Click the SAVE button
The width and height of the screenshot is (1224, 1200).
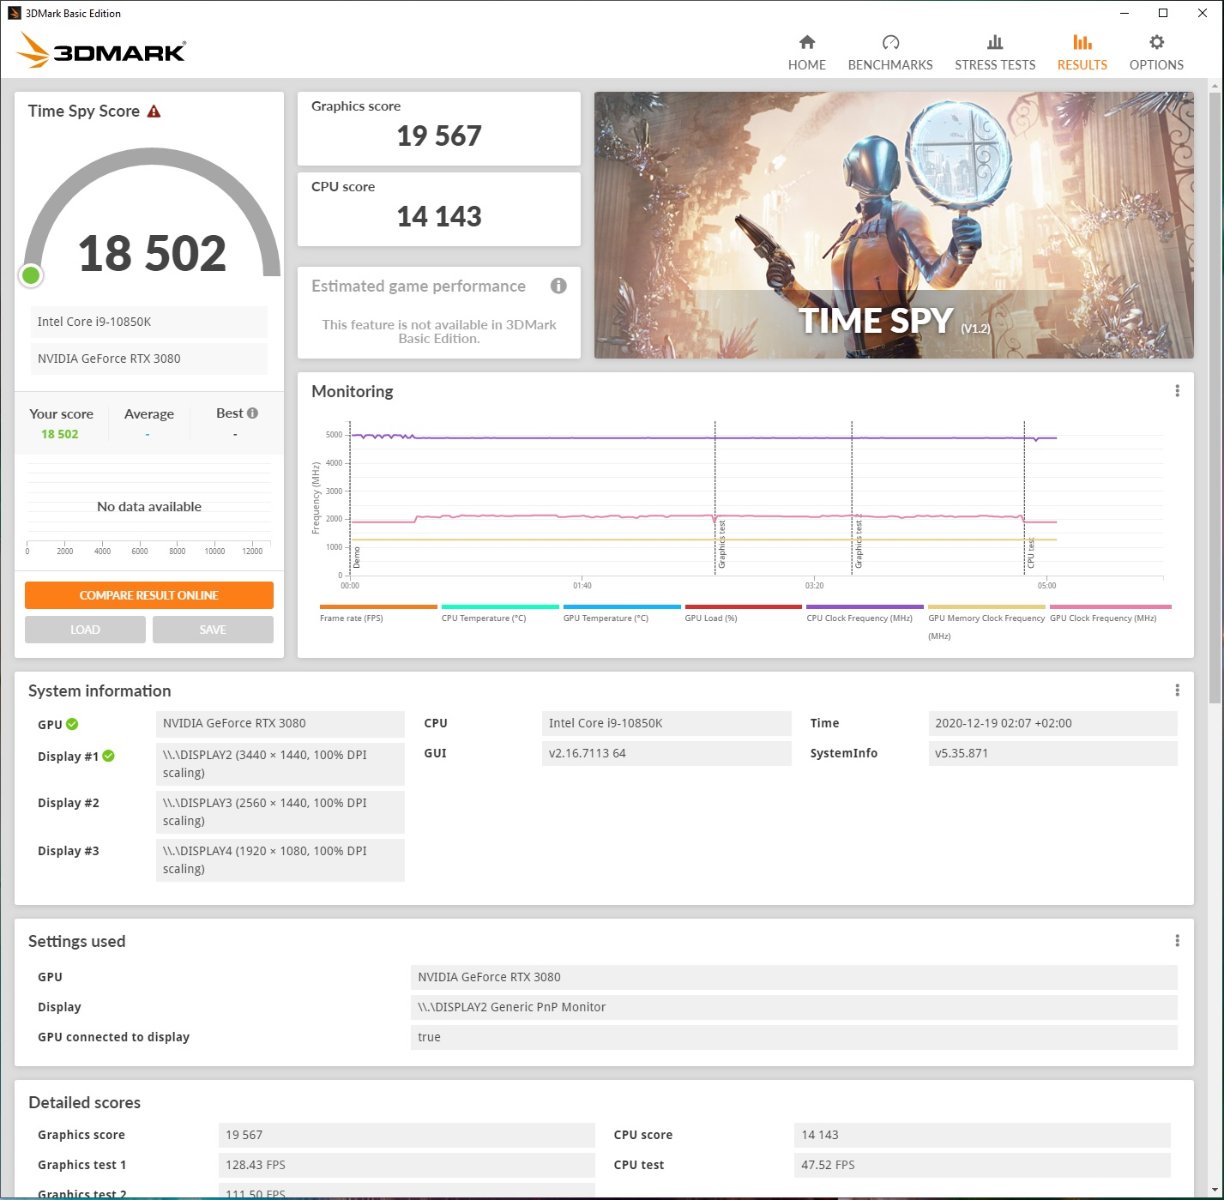click(x=213, y=629)
